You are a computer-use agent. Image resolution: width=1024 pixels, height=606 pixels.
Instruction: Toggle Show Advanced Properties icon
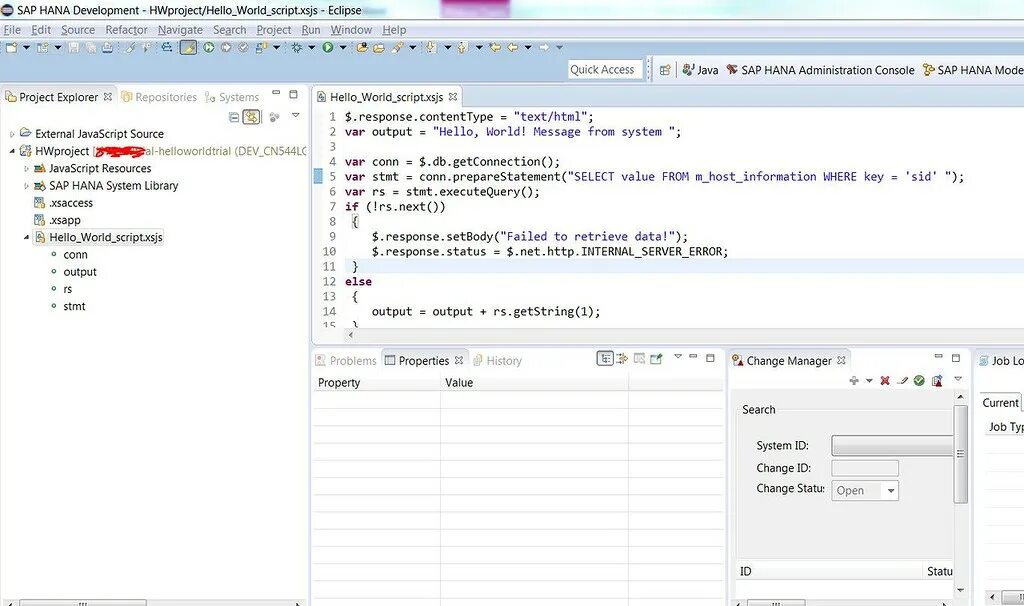tap(622, 359)
